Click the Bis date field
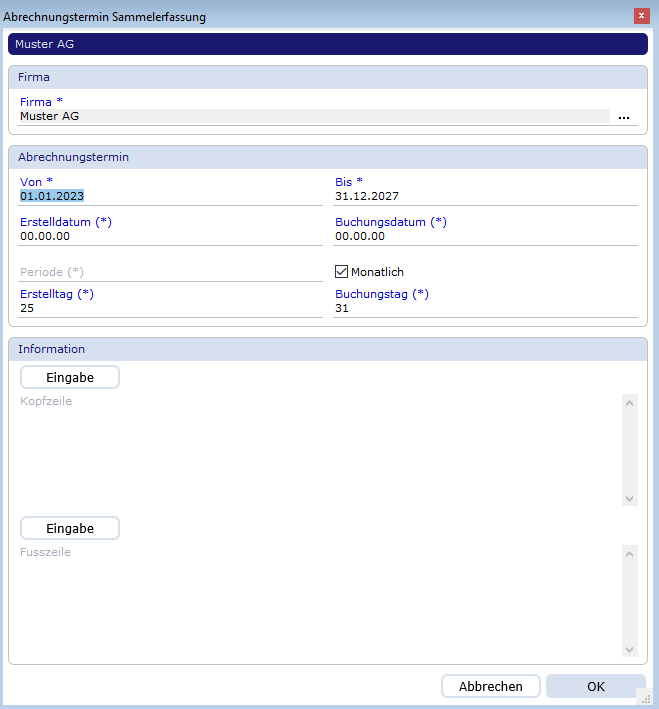Screen dimensions: 659x709 pos(485,197)
